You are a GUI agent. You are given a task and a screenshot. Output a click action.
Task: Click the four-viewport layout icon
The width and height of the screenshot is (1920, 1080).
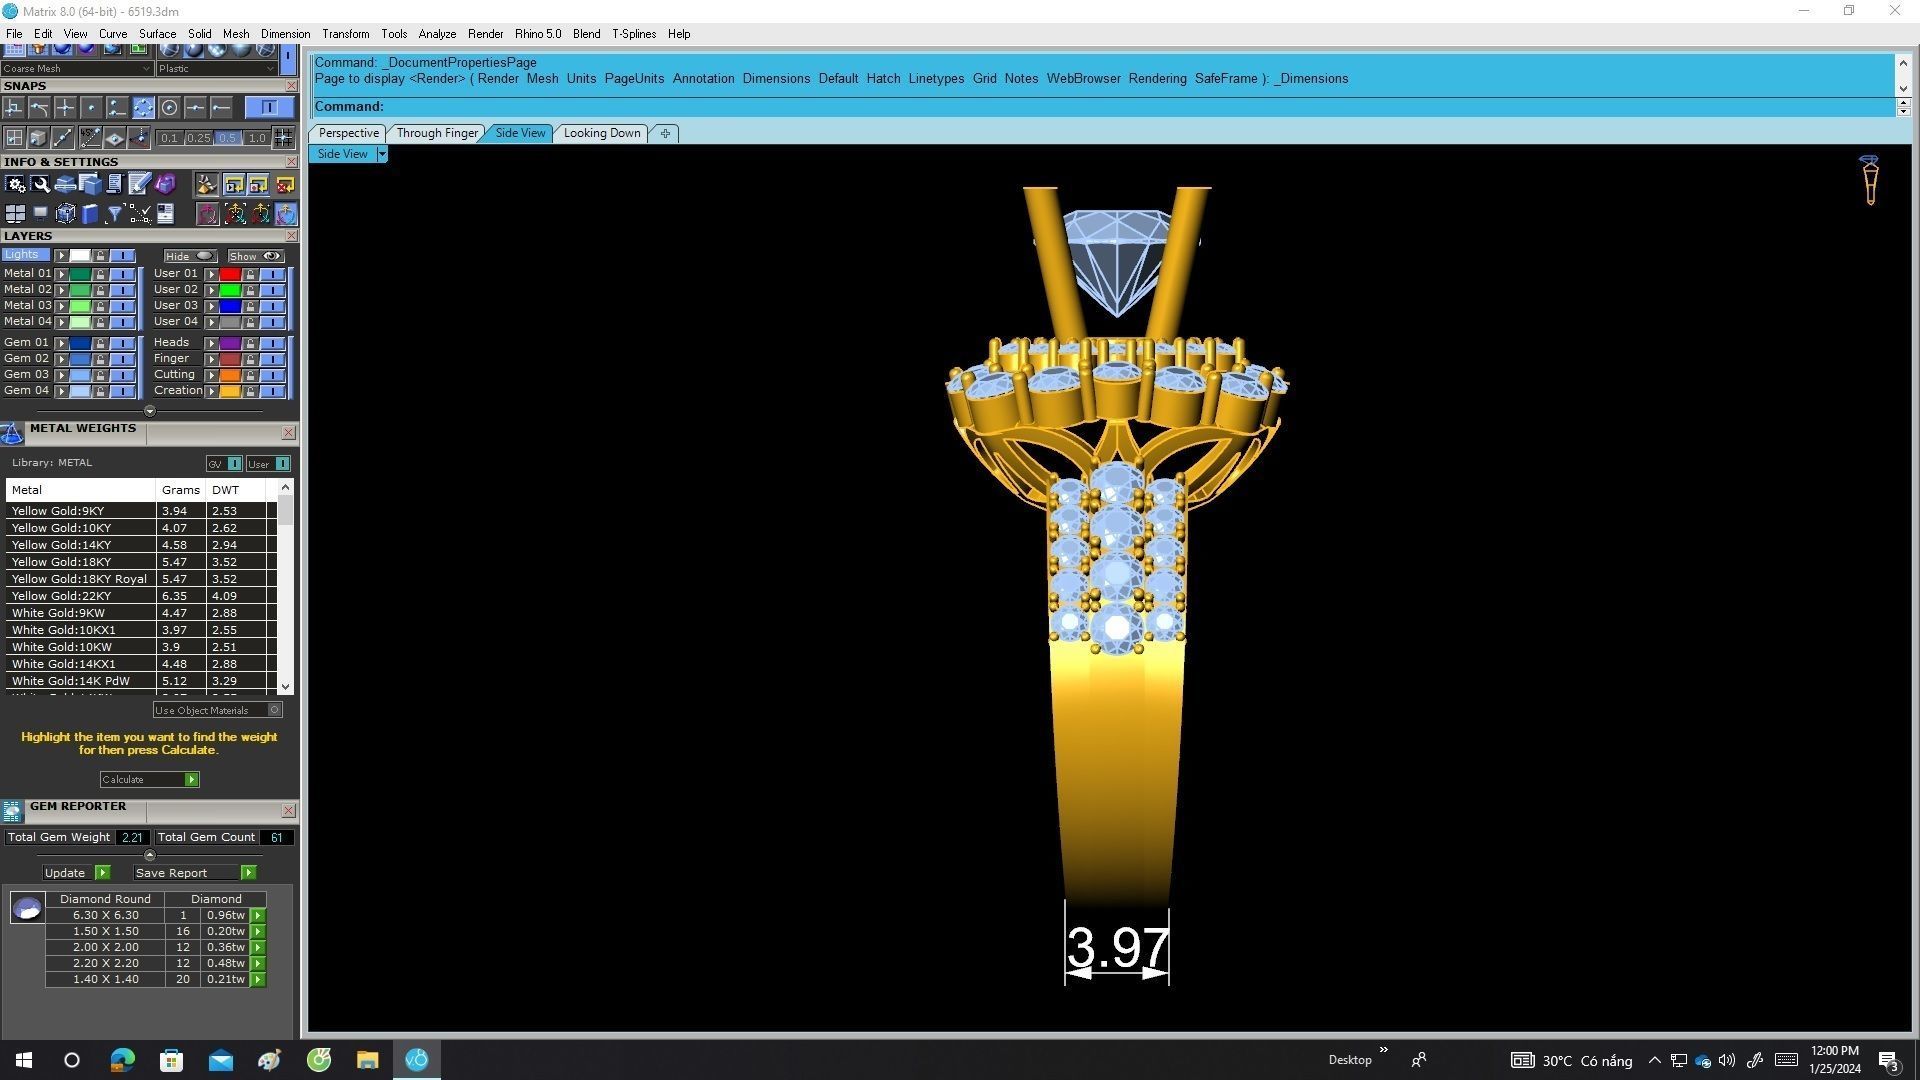click(x=15, y=214)
